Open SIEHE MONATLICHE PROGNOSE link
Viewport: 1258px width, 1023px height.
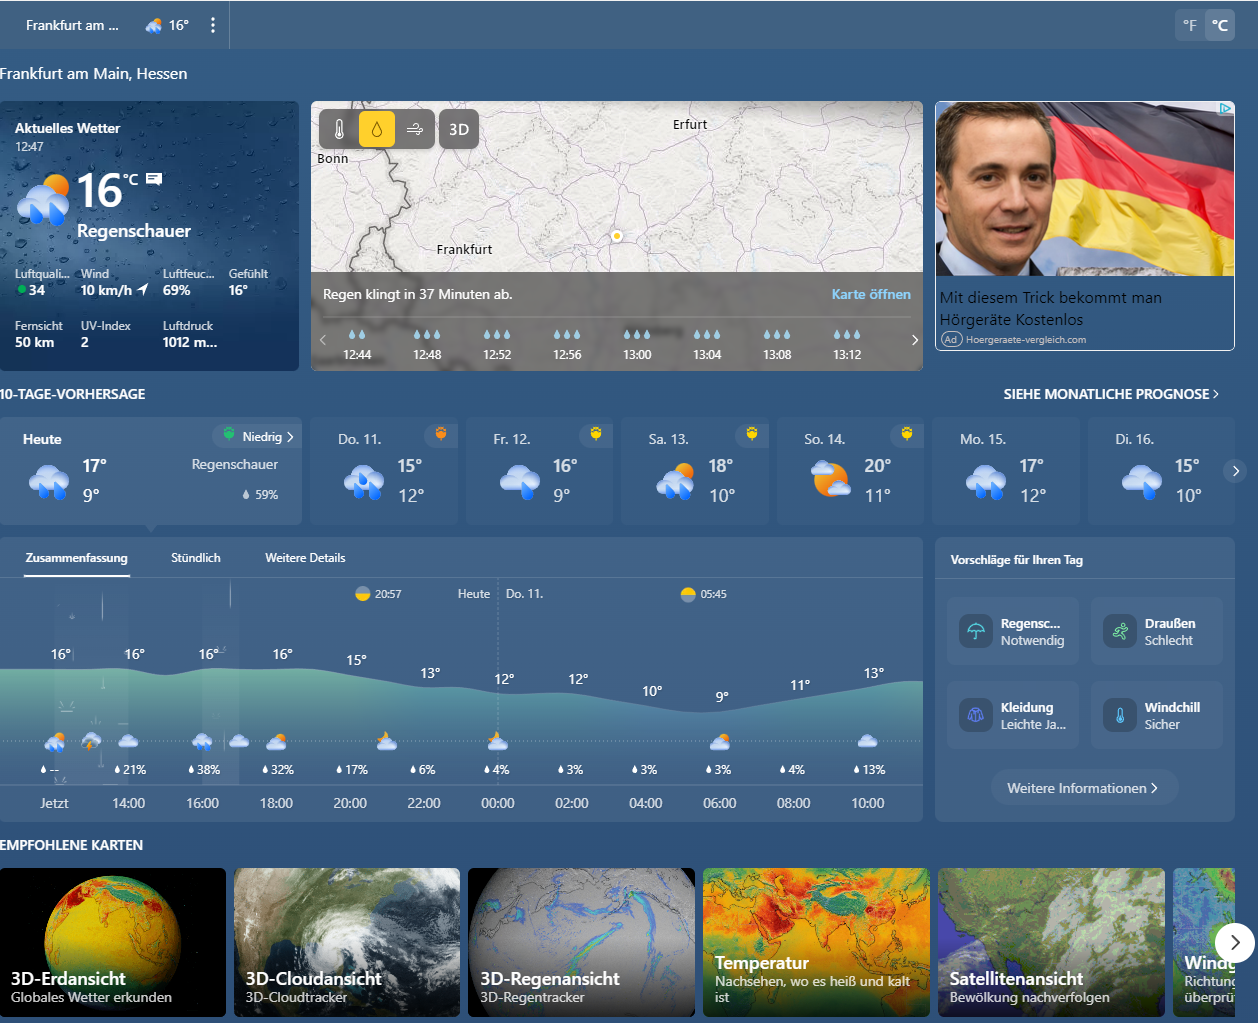pos(1111,394)
